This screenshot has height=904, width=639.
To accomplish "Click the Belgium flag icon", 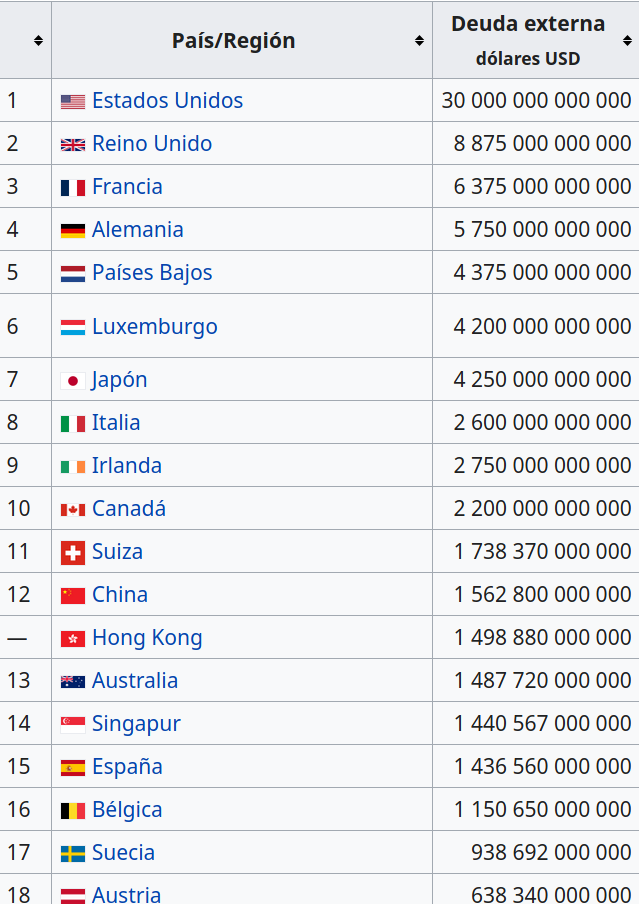I will tap(72, 810).
